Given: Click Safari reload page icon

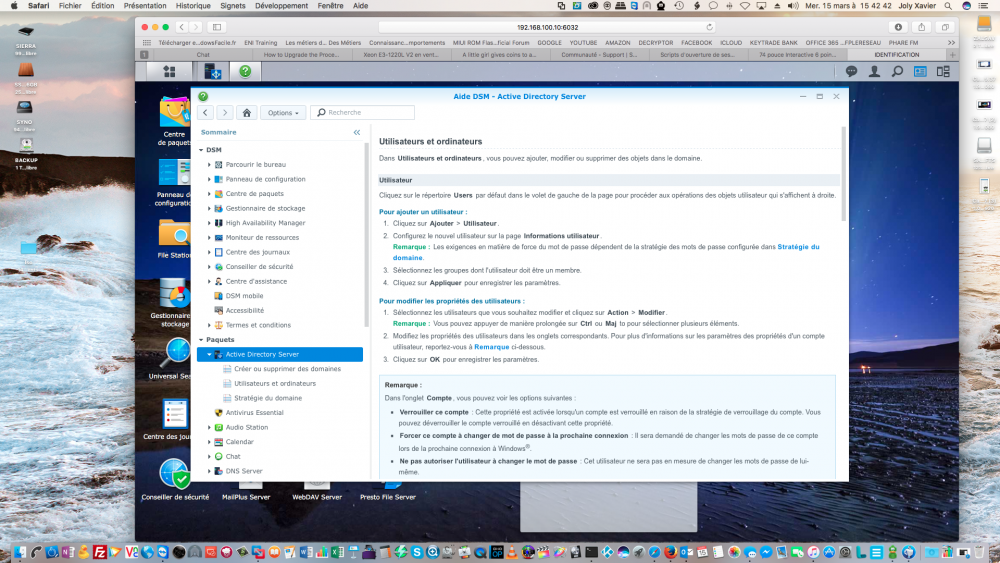Looking at the screenshot, I should click(x=709, y=27).
